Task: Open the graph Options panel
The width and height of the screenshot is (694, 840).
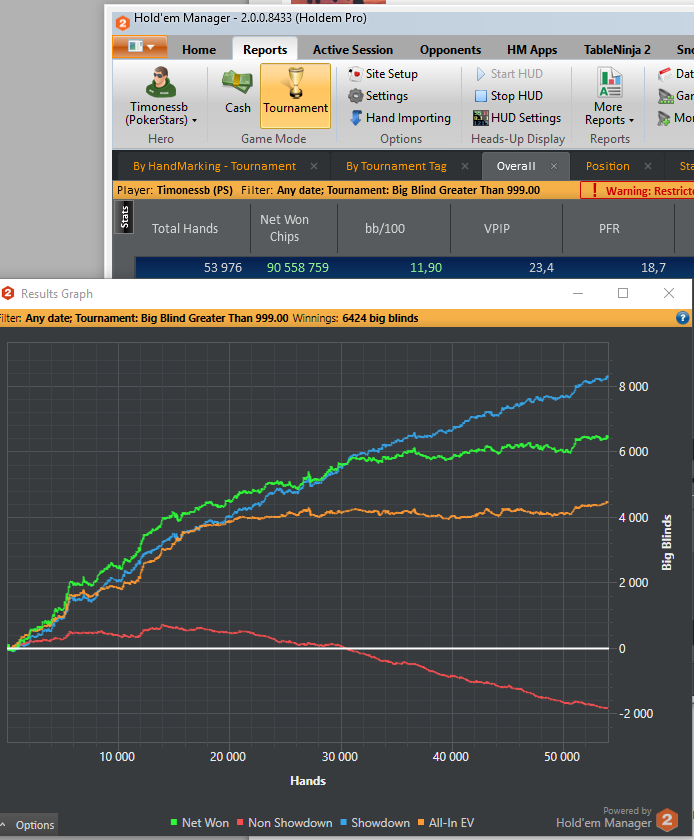Action: tap(29, 825)
